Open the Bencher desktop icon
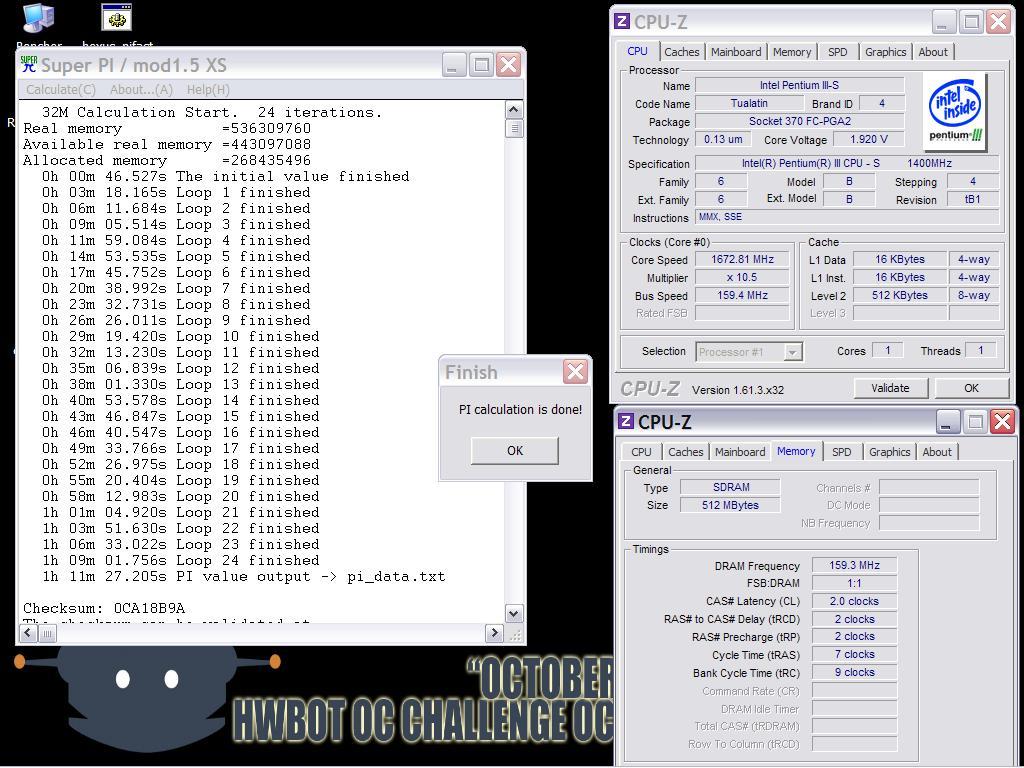This screenshot has height=768, width=1024. point(39,20)
